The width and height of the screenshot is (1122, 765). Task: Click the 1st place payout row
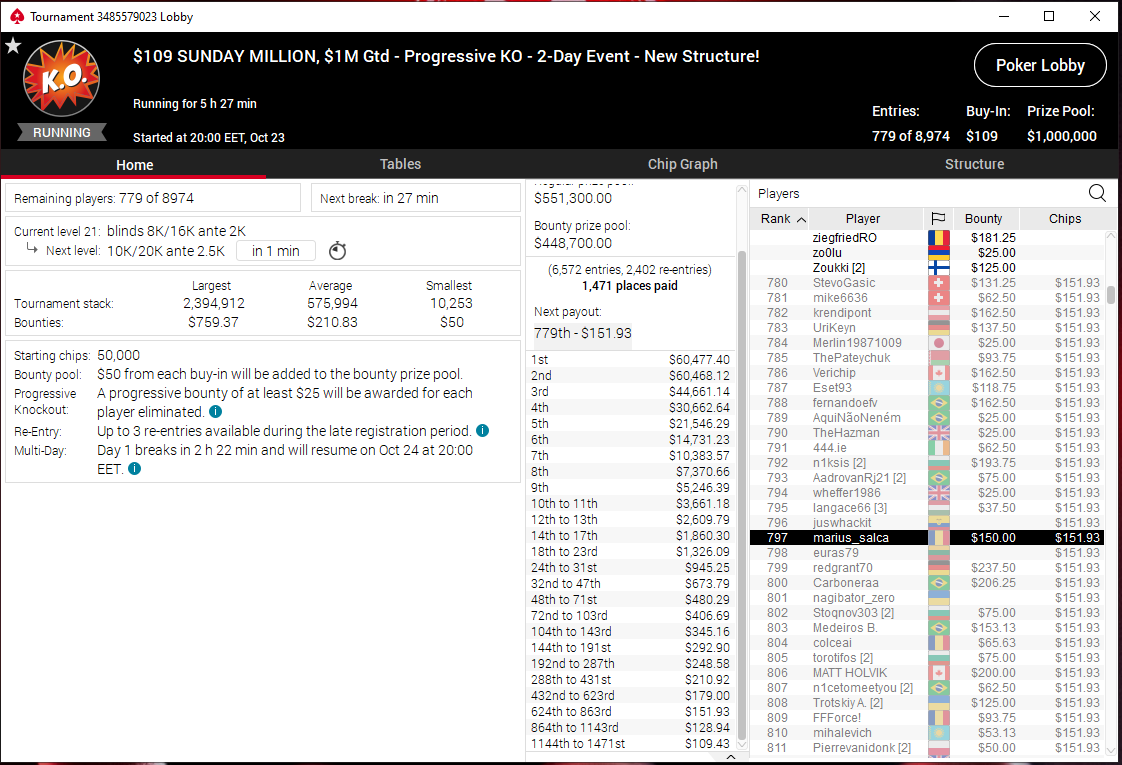(x=630, y=360)
